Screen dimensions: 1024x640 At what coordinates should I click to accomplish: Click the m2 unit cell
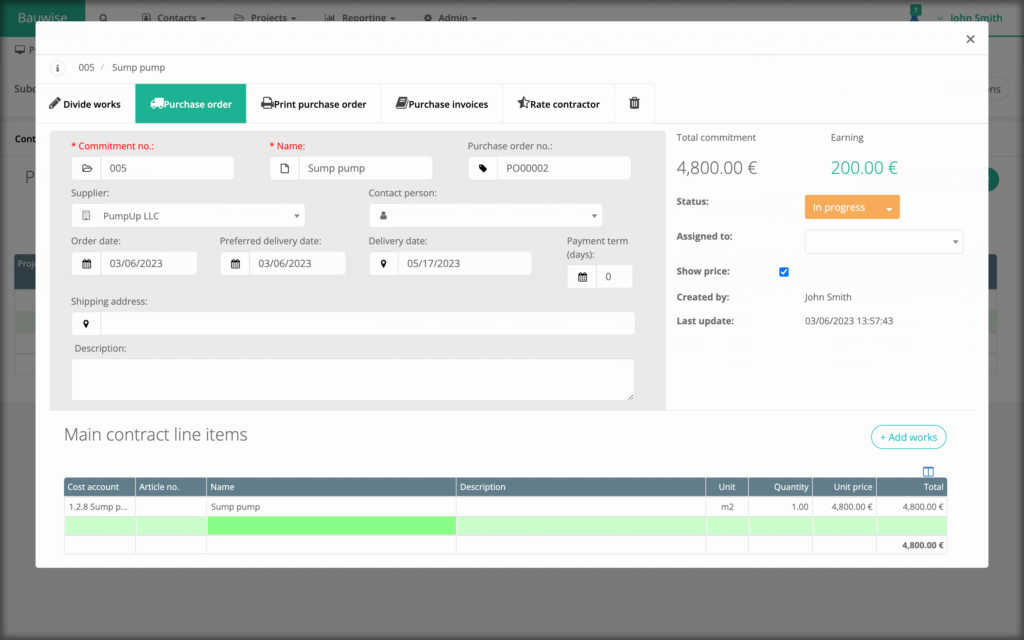point(727,506)
